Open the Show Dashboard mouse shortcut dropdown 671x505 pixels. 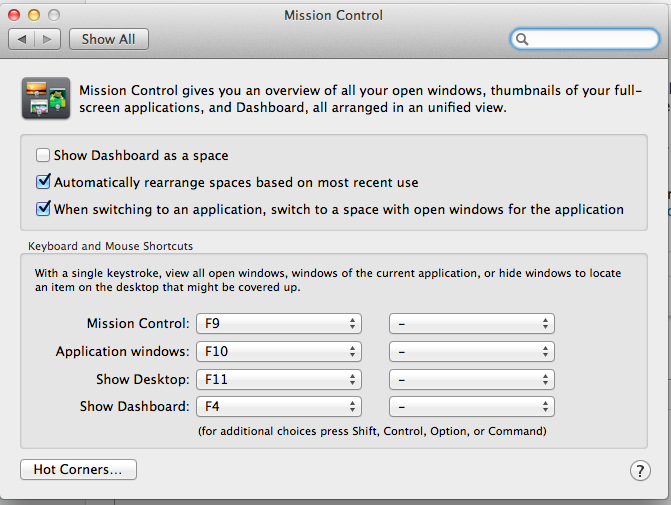[x=472, y=407]
